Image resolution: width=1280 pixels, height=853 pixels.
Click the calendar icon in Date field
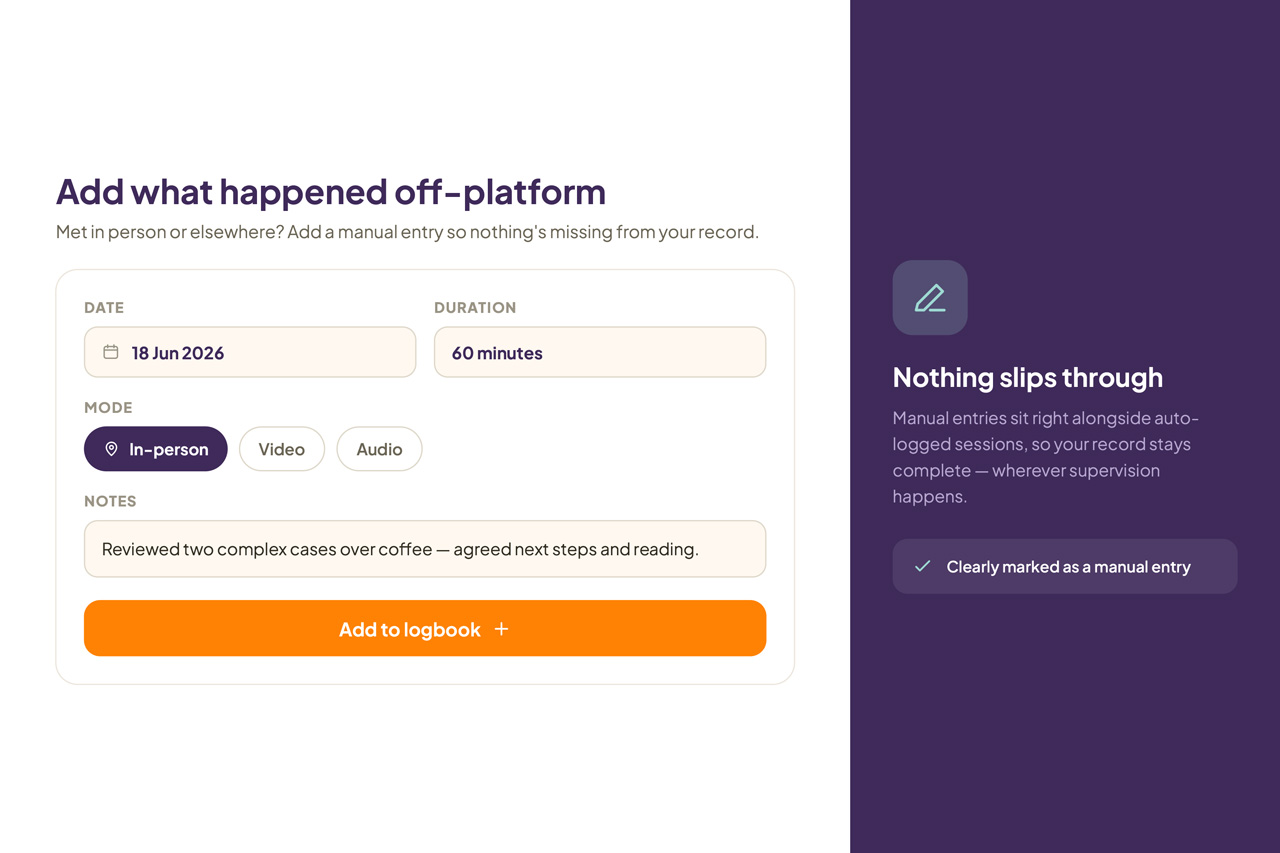(x=111, y=352)
